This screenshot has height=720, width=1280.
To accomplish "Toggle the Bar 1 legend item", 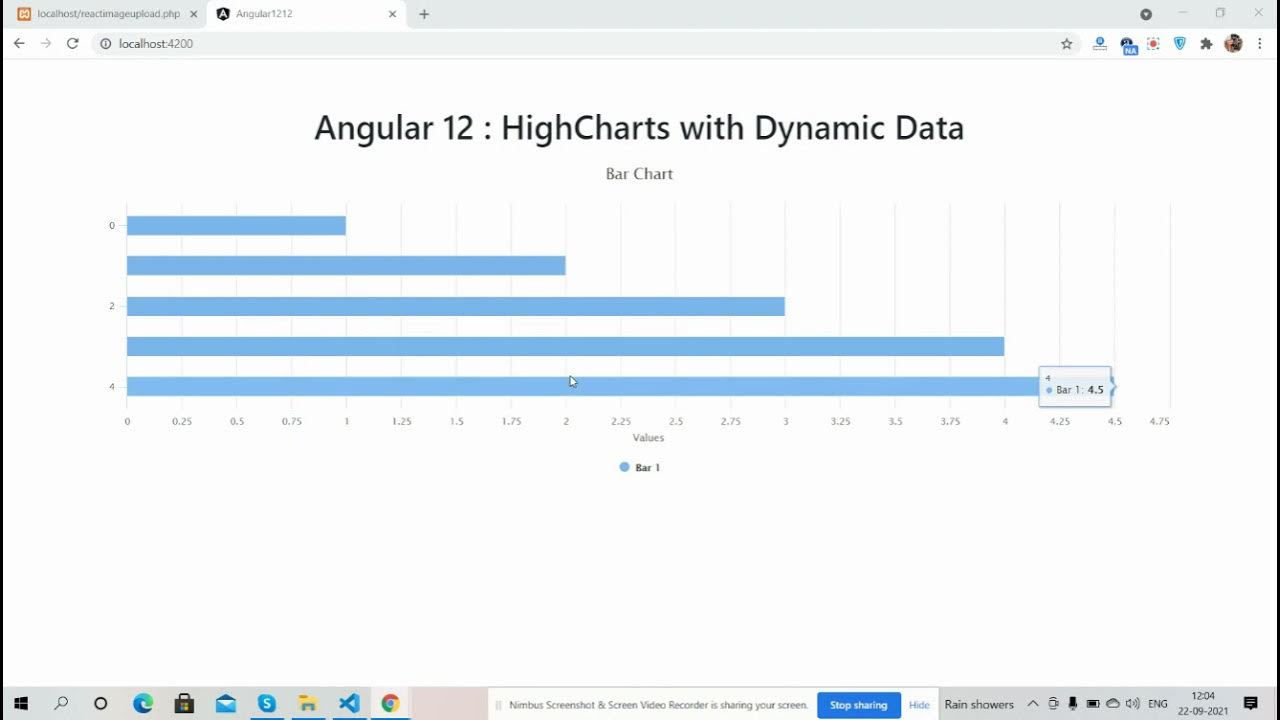I will click(640, 467).
